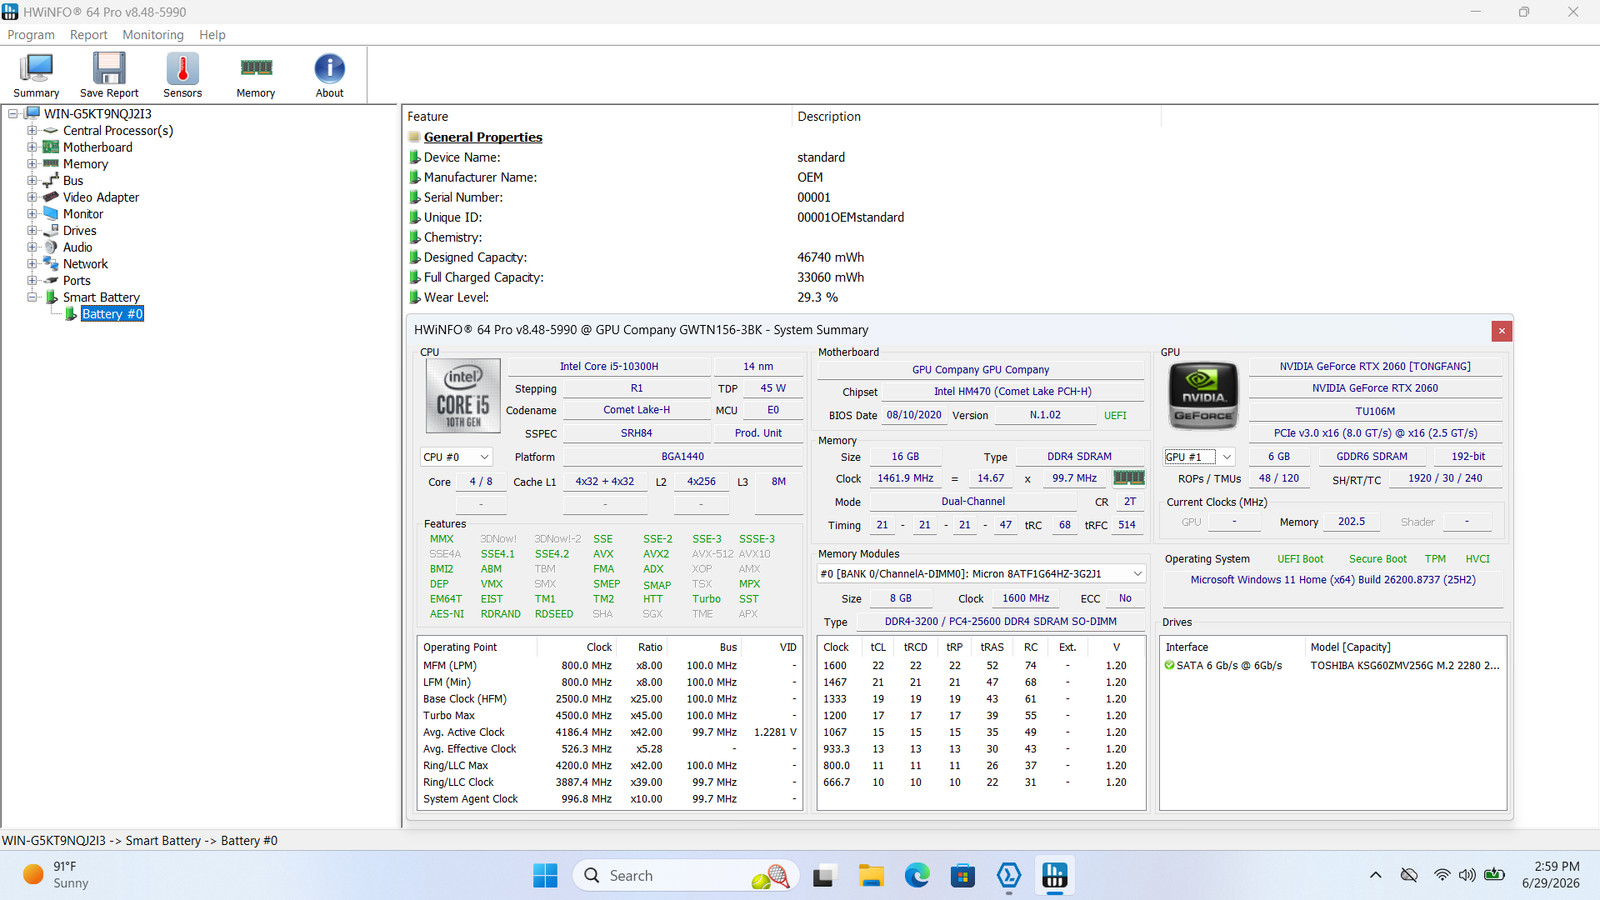The width and height of the screenshot is (1600, 900).
Task: Click the Designed Capacity battery icon
Action: [414, 257]
